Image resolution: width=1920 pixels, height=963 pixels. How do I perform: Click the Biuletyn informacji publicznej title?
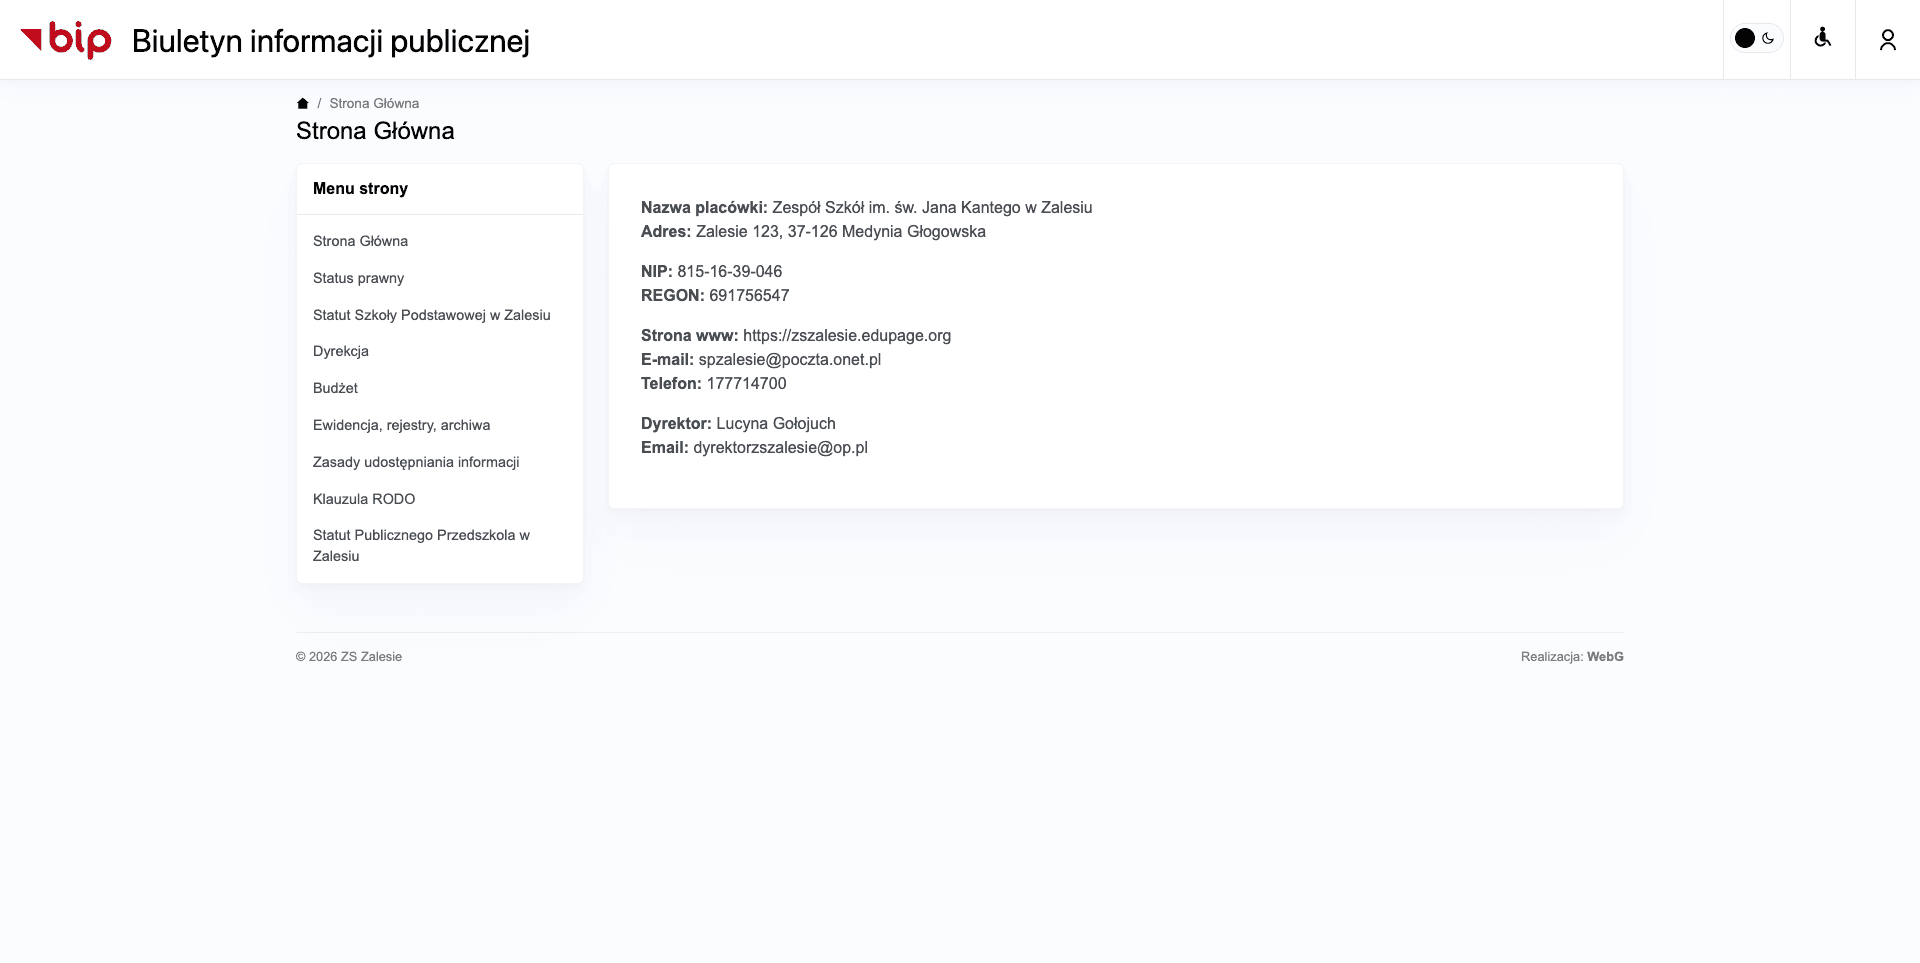pos(330,41)
